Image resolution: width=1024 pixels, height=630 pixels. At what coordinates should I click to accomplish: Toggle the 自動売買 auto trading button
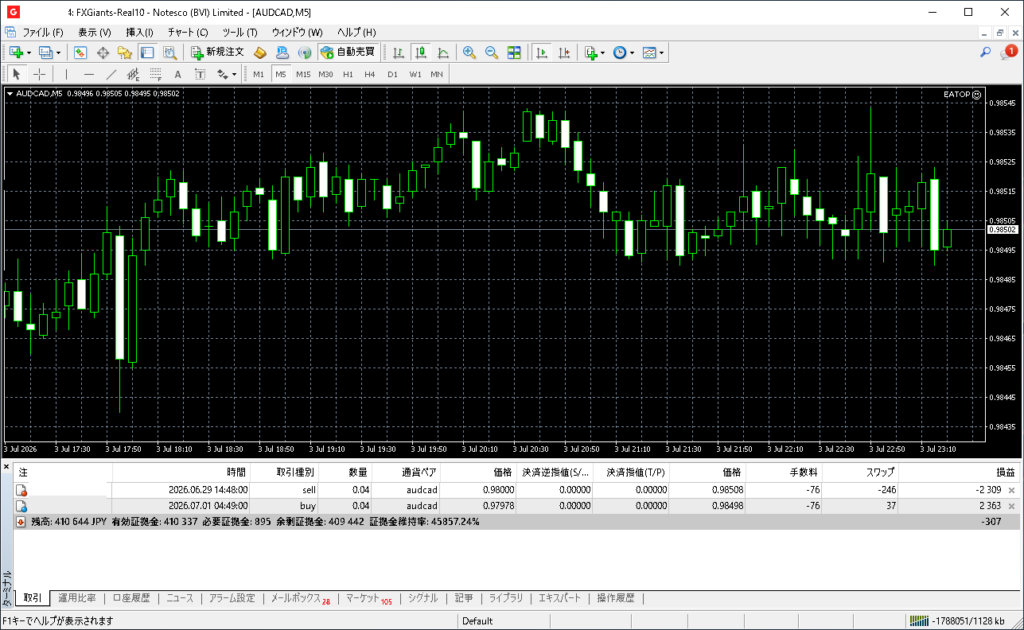[x=348, y=52]
